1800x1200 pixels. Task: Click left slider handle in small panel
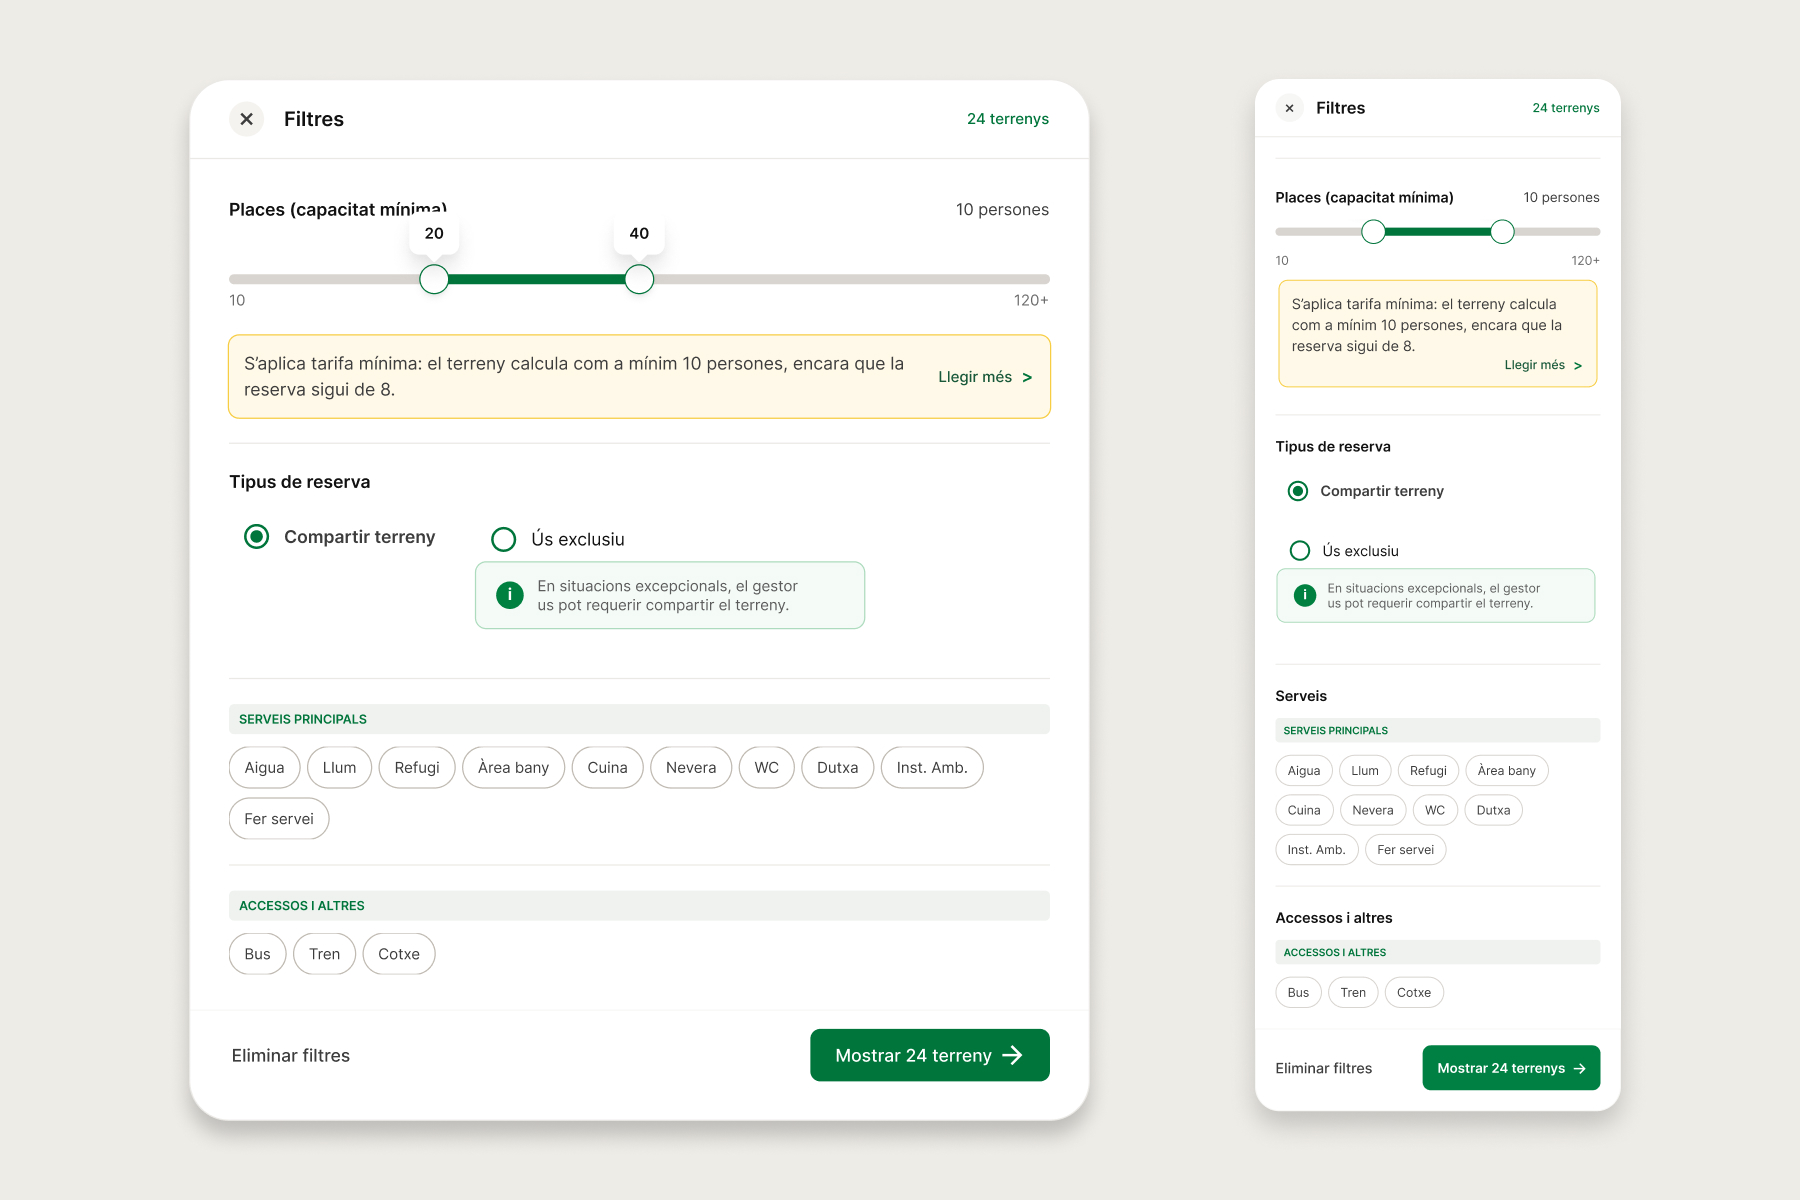[1374, 232]
